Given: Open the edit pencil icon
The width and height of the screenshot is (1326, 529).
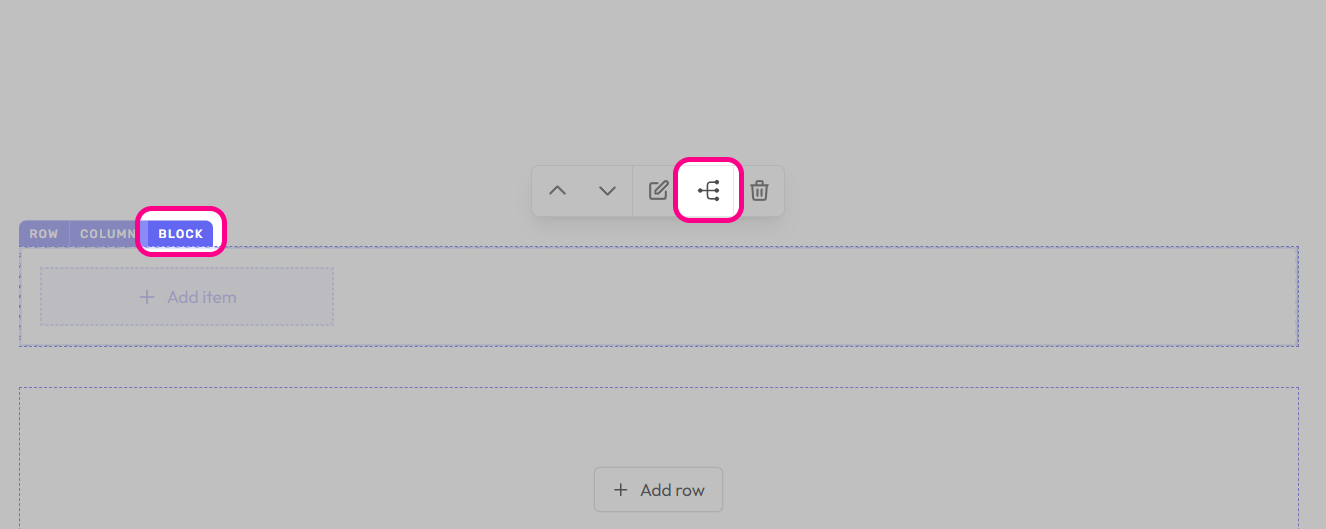Looking at the screenshot, I should (x=658, y=191).
